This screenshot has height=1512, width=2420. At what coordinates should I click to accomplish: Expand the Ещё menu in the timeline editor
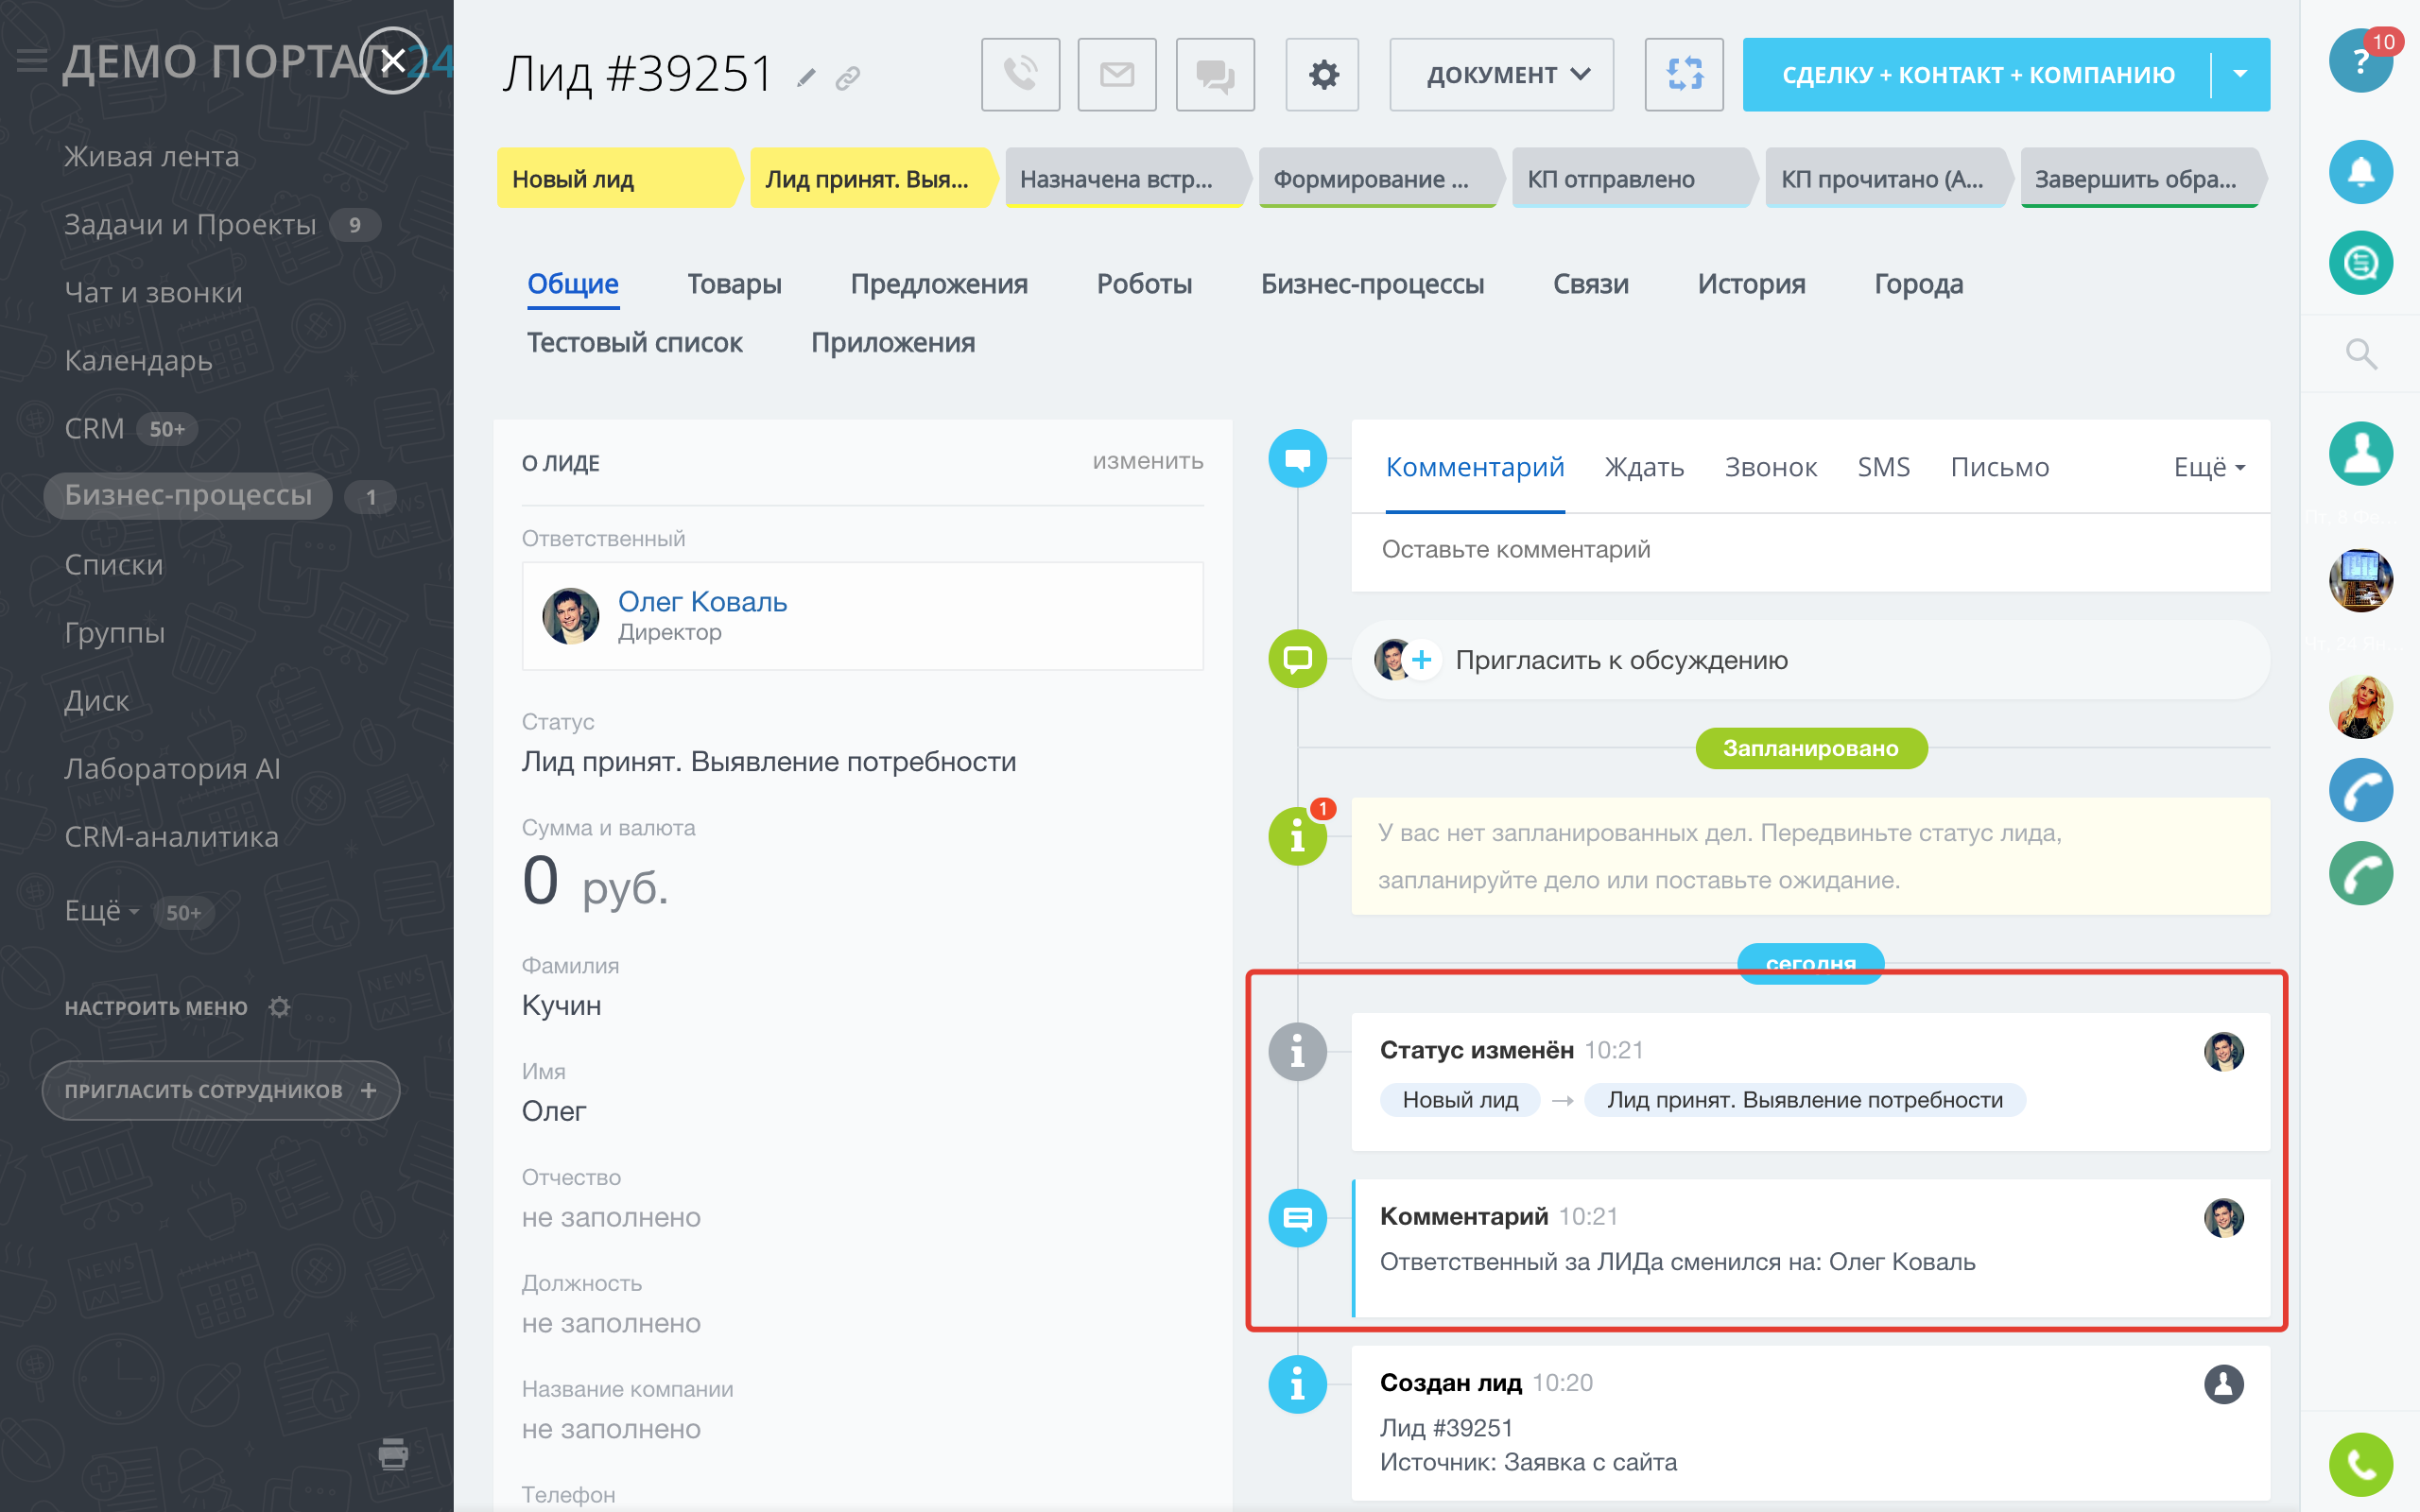pos(2209,467)
